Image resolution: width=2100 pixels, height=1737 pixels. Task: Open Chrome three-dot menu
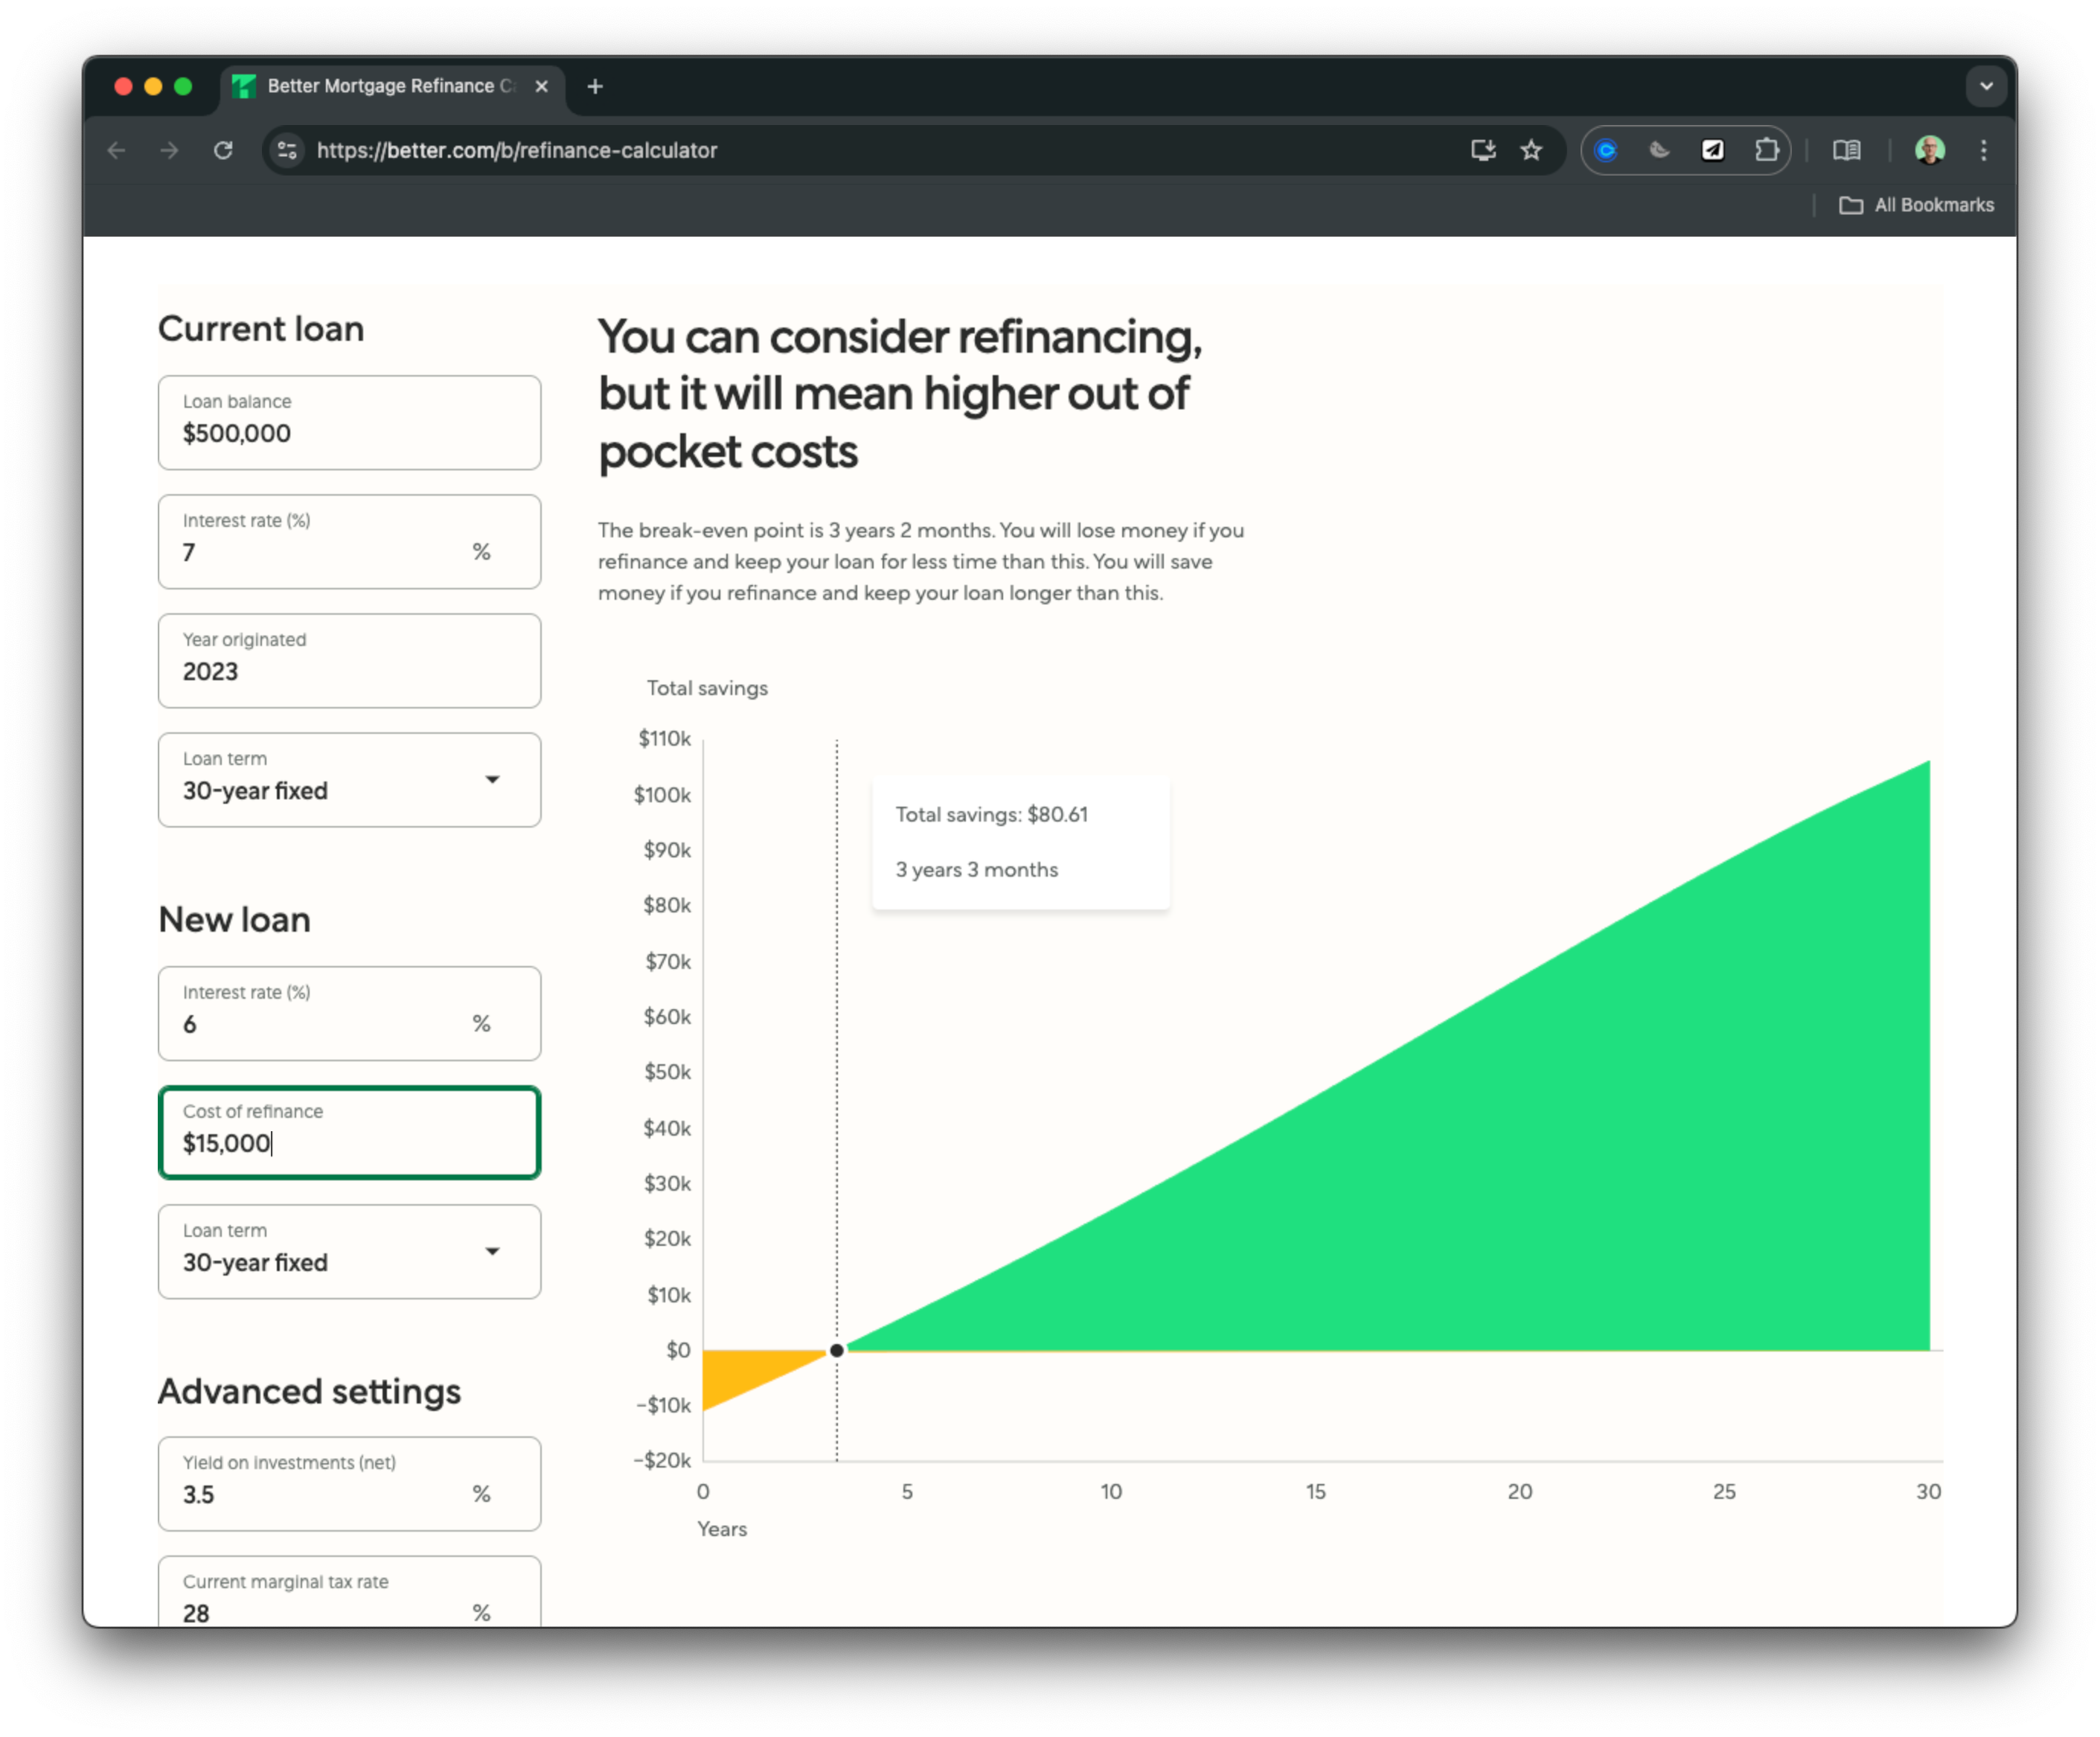click(x=1983, y=150)
